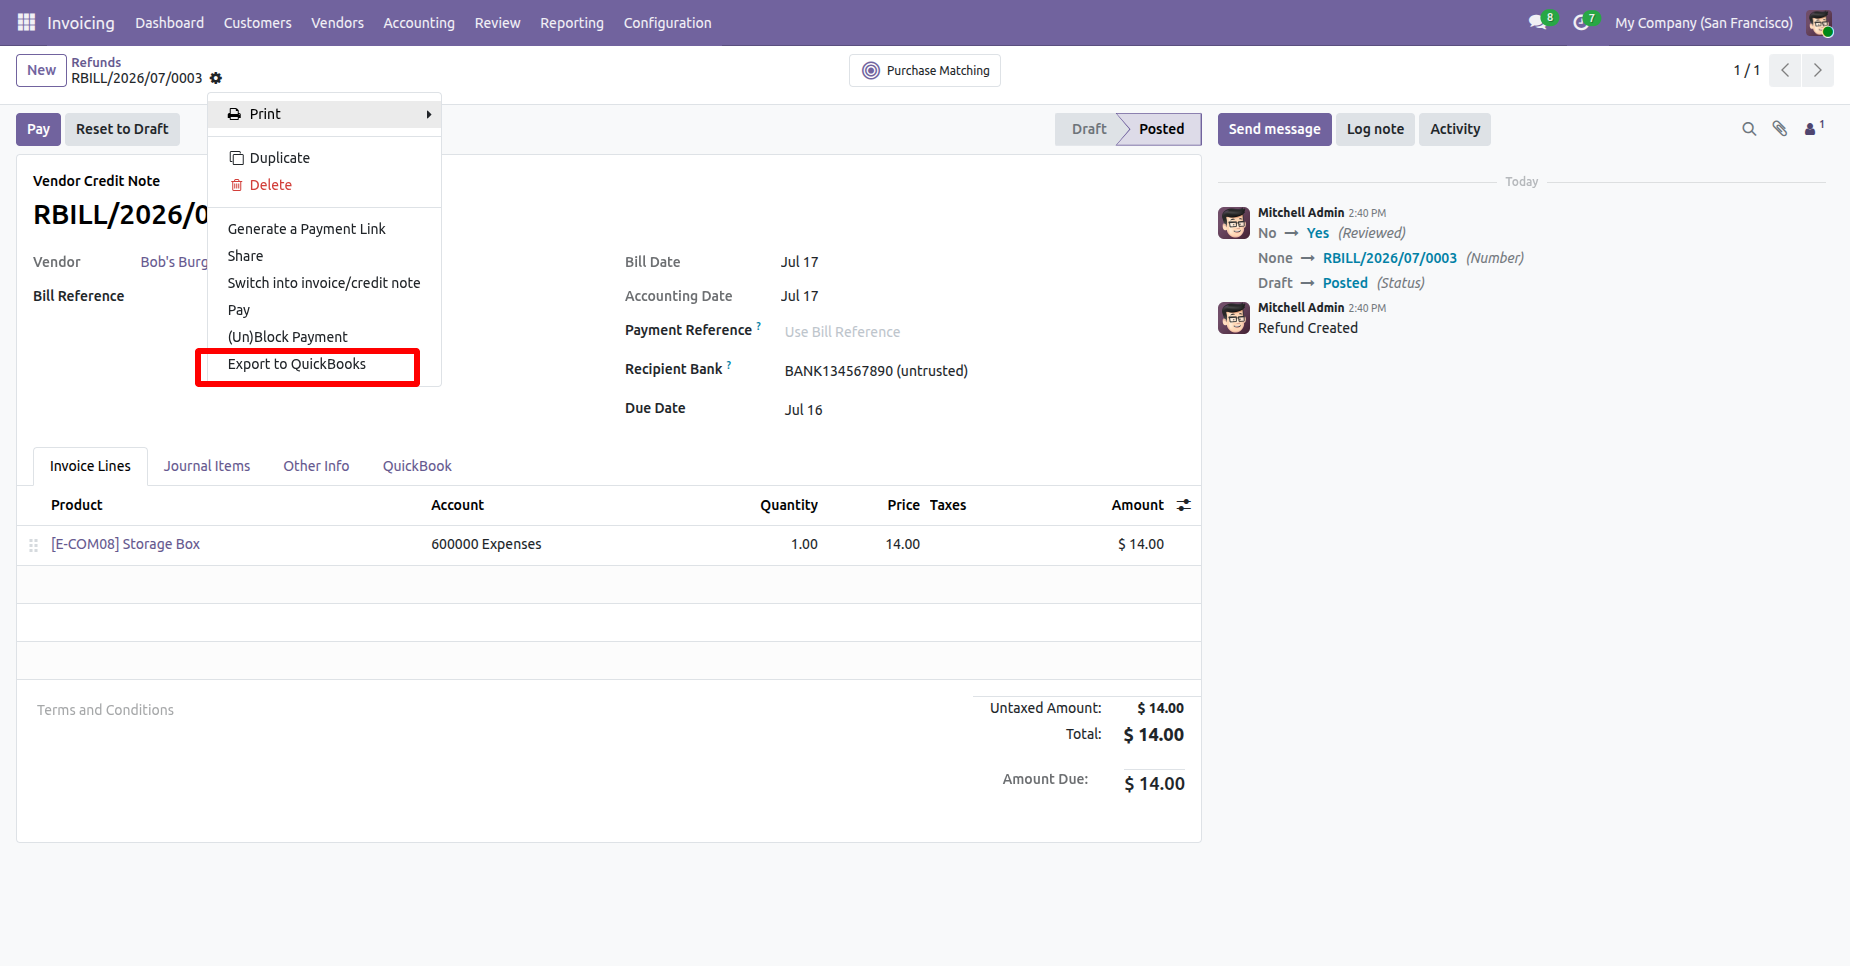Switch to the Other Info tab

[316, 466]
